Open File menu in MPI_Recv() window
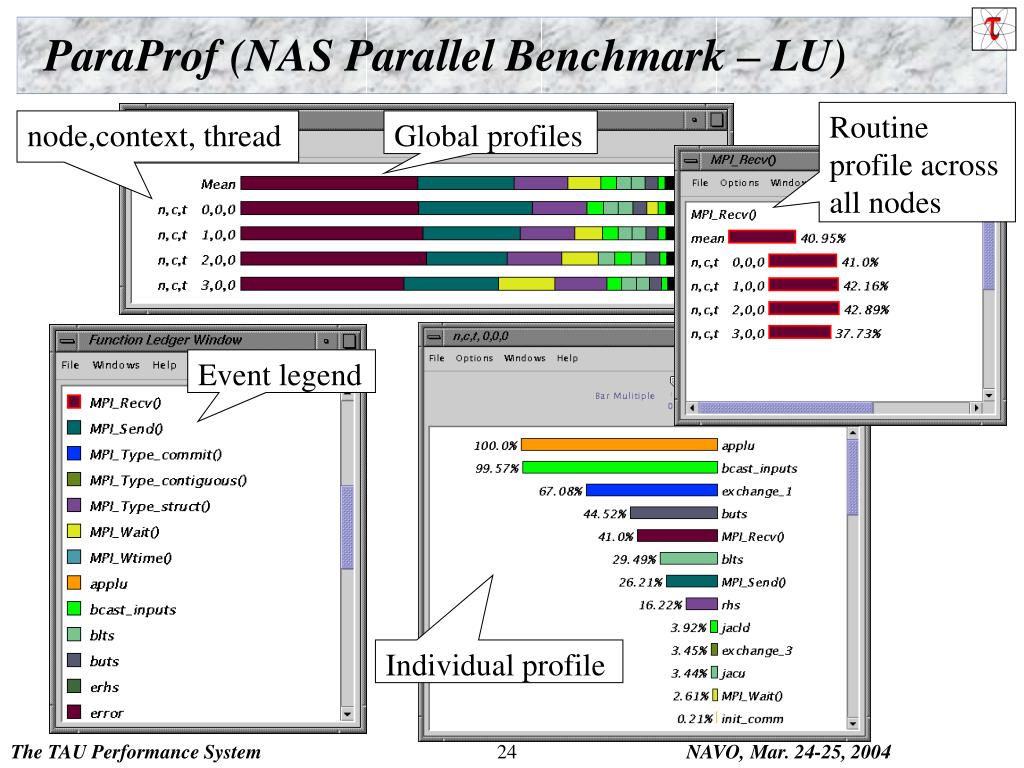Image resolution: width=1024 pixels, height=768 pixels. pos(700,183)
